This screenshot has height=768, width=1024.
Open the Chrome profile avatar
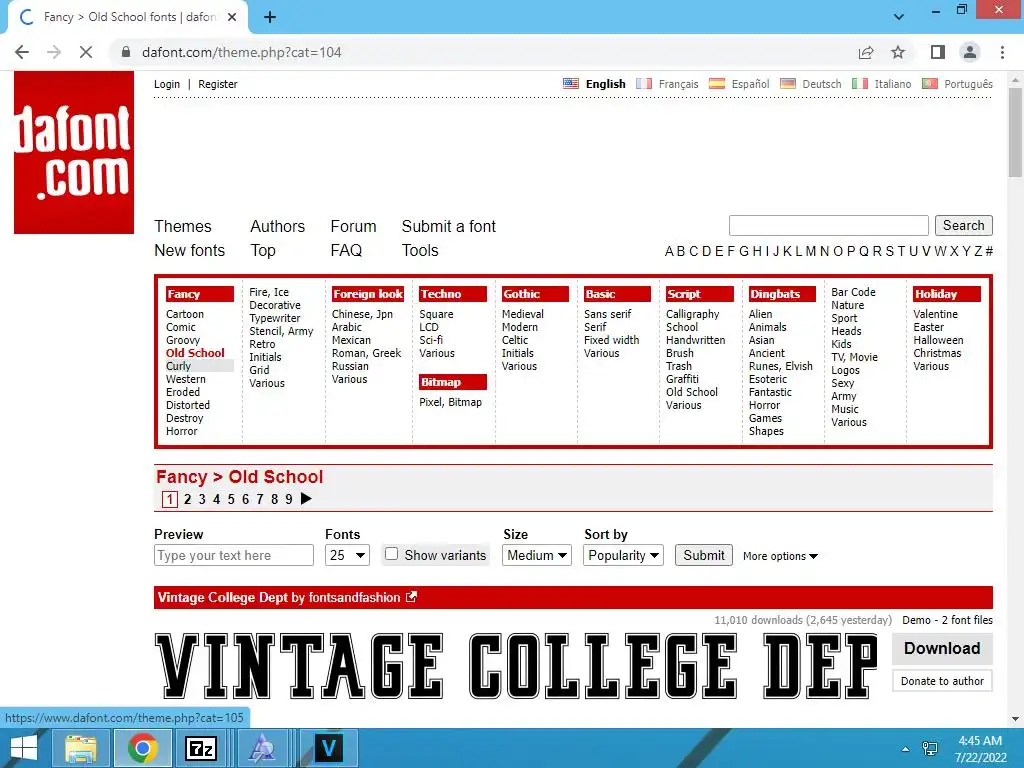point(970,52)
